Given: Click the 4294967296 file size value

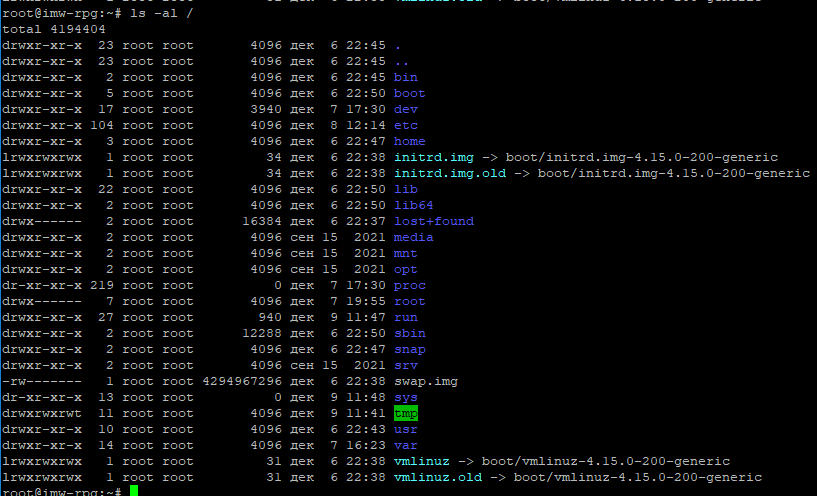Looking at the screenshot, I should click(x=242, y=381).
